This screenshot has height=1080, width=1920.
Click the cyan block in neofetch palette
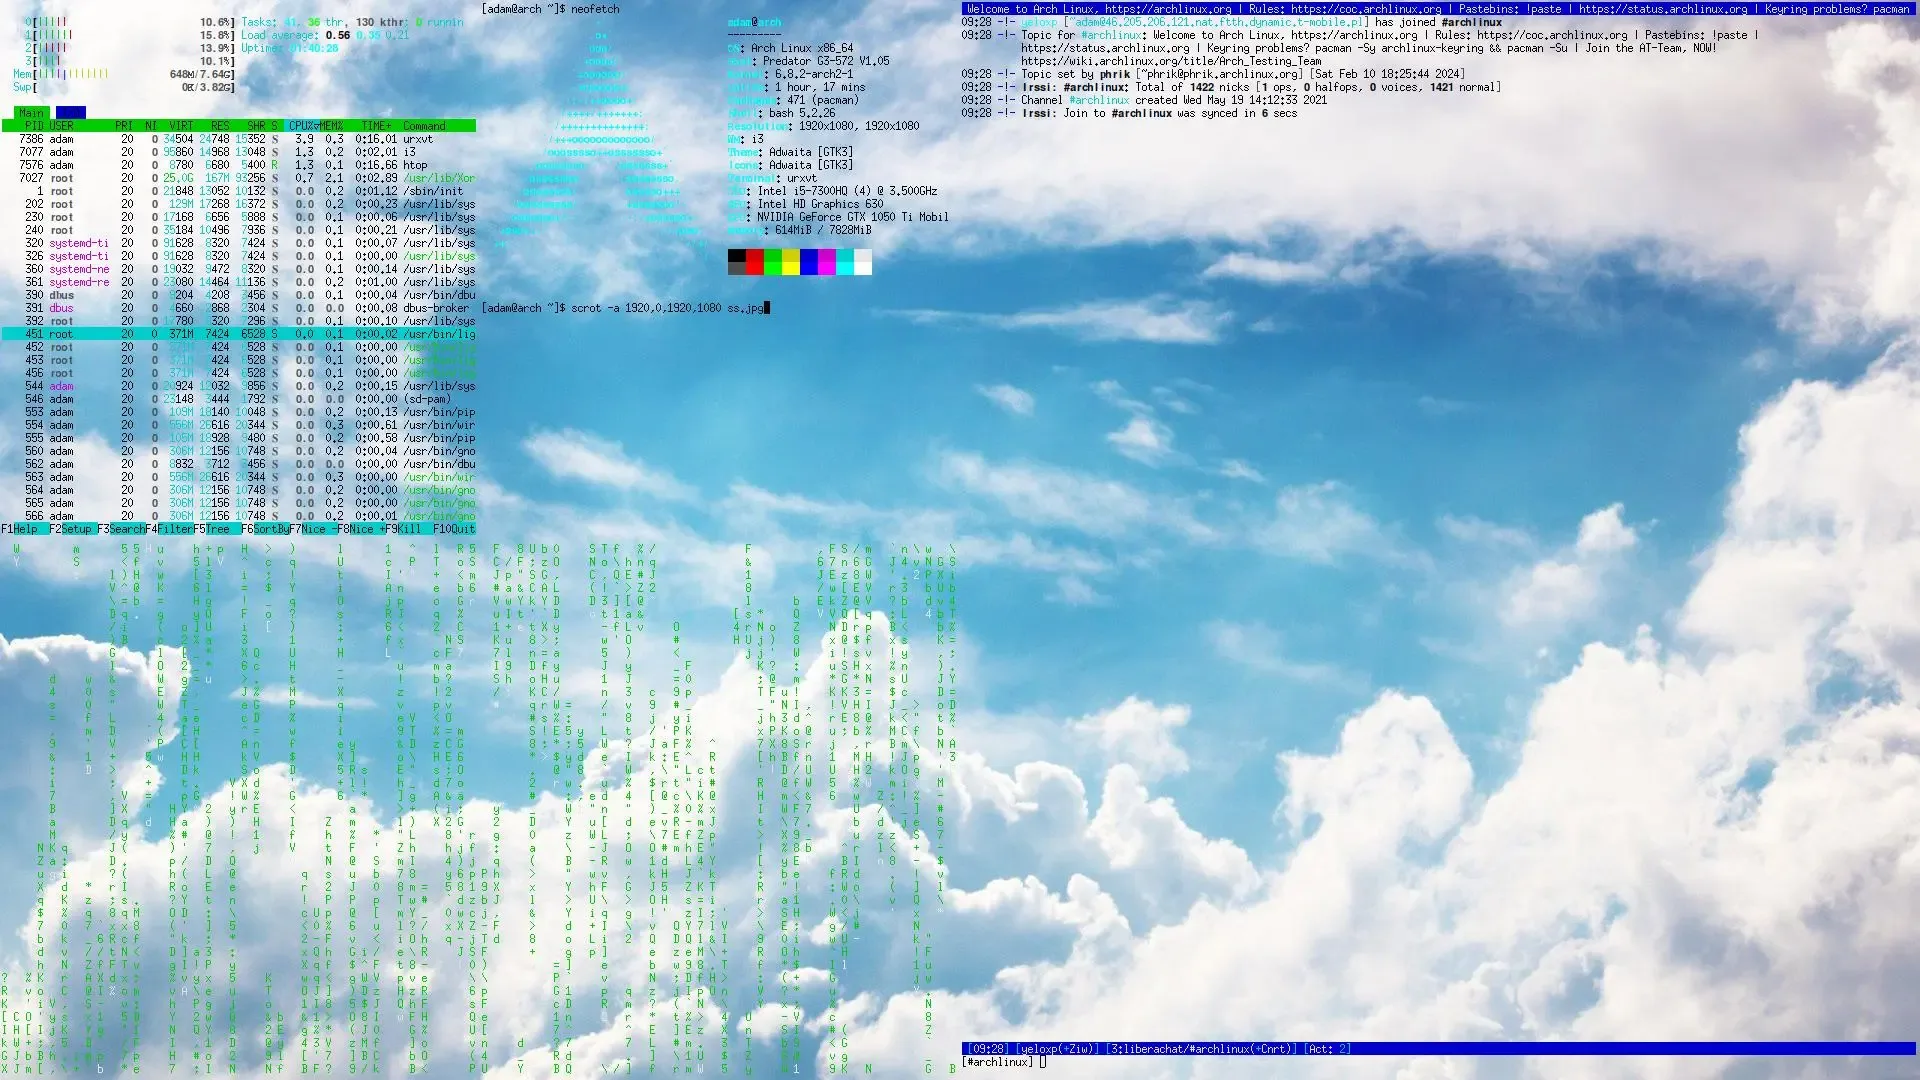pyautogui.click(x=845, y=262)
